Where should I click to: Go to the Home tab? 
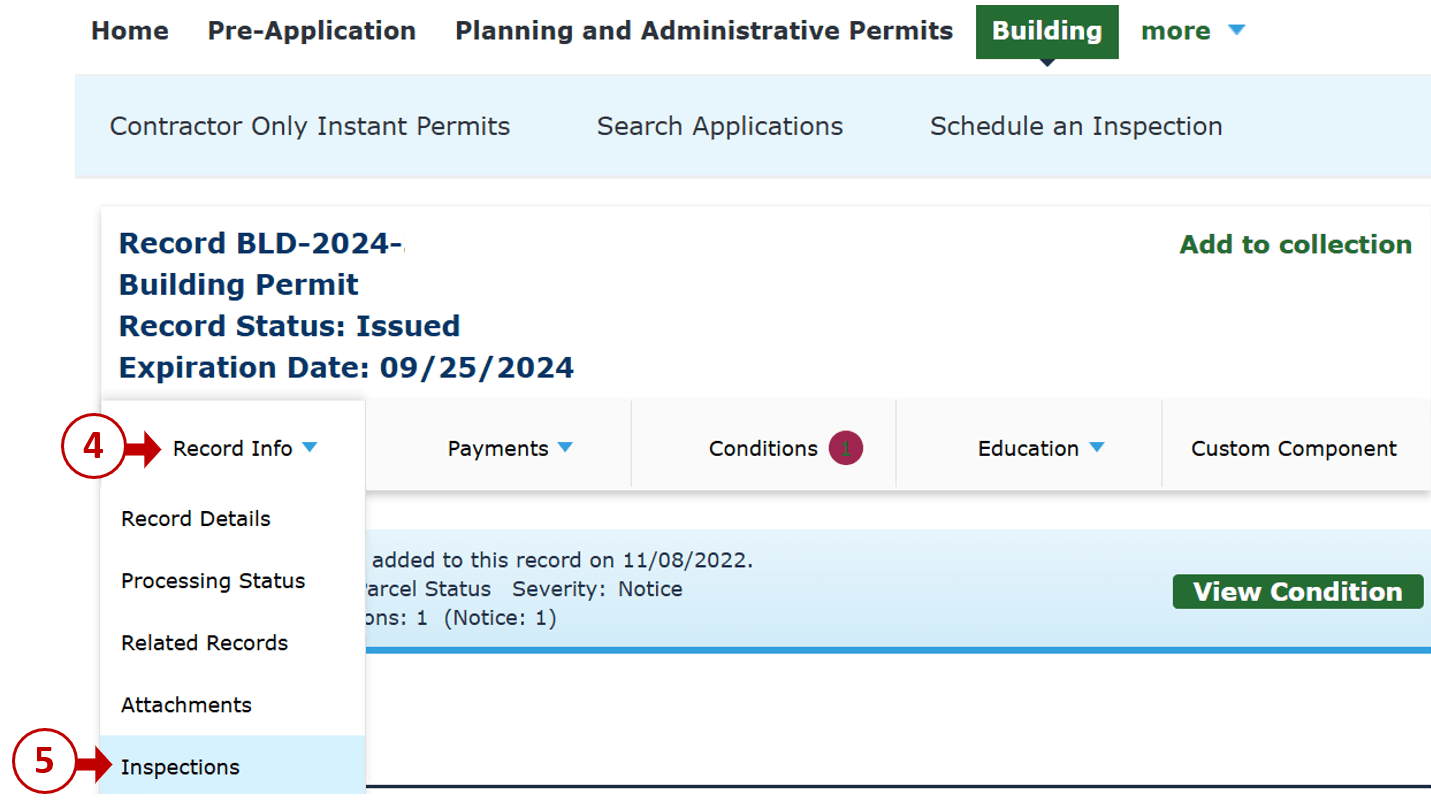pos(130,31)
